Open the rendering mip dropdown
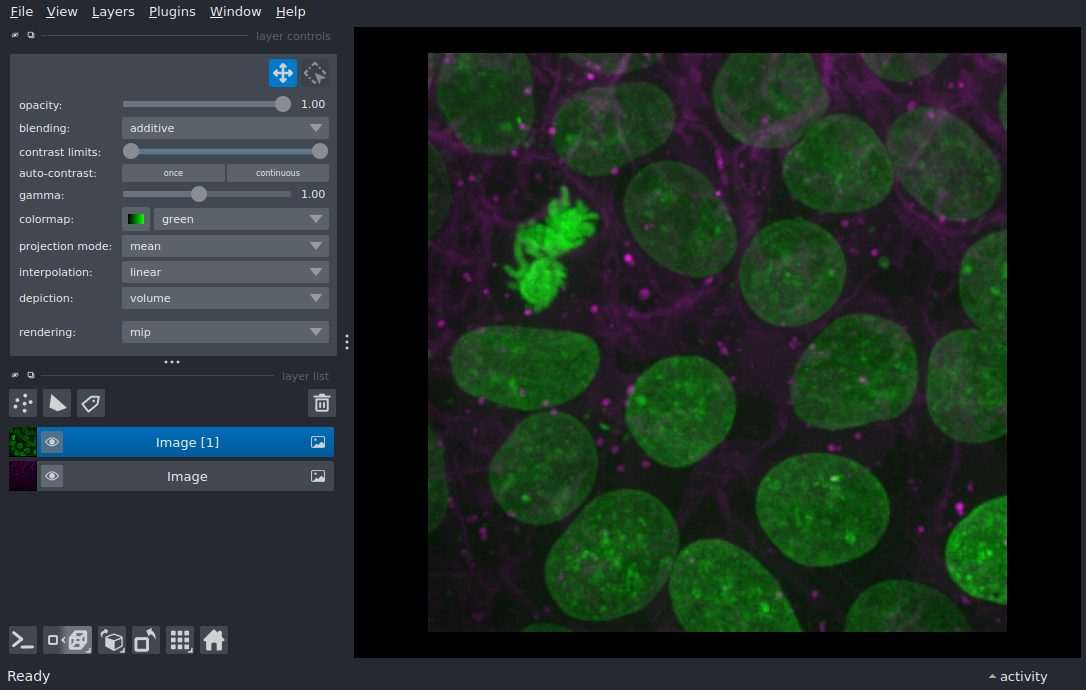 click(x=225, y=332)
